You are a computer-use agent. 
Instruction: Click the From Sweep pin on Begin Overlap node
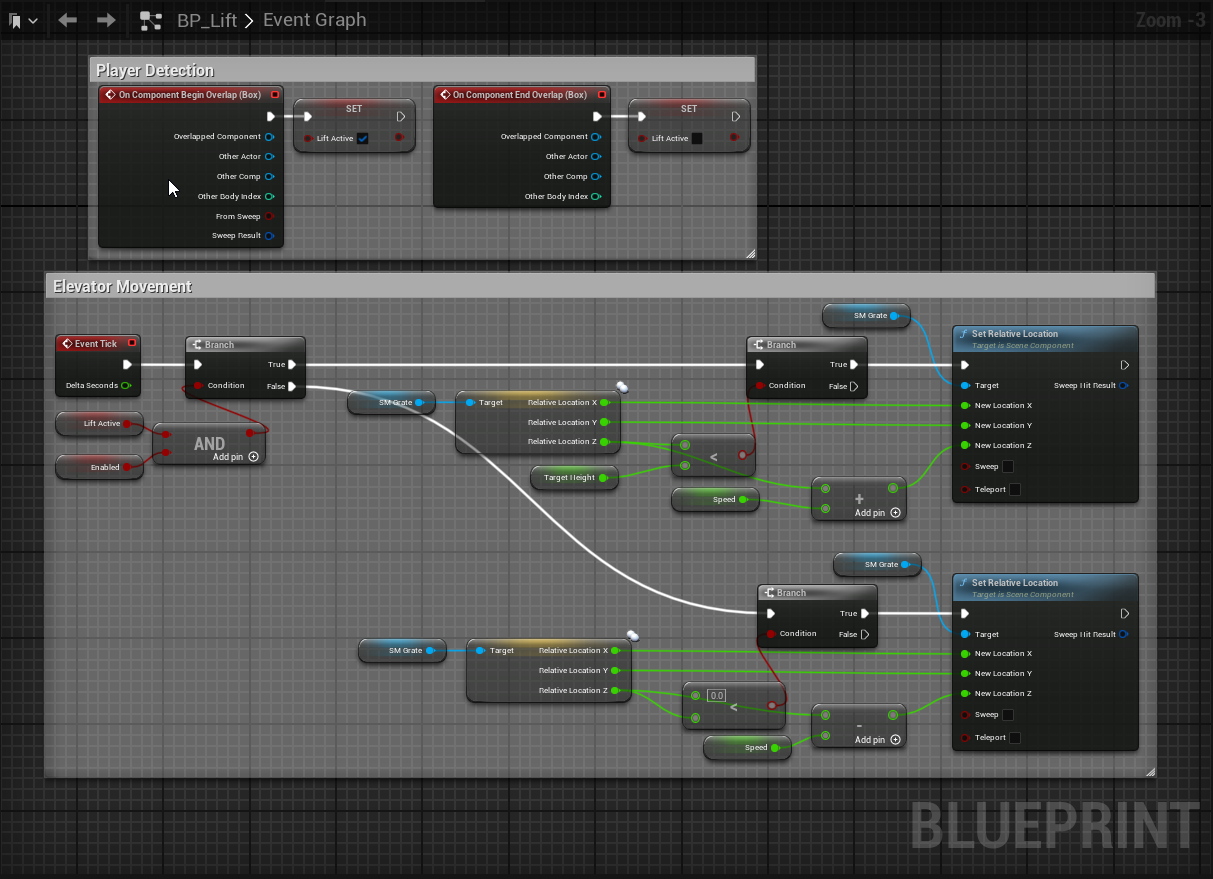(x=270, y=216)
